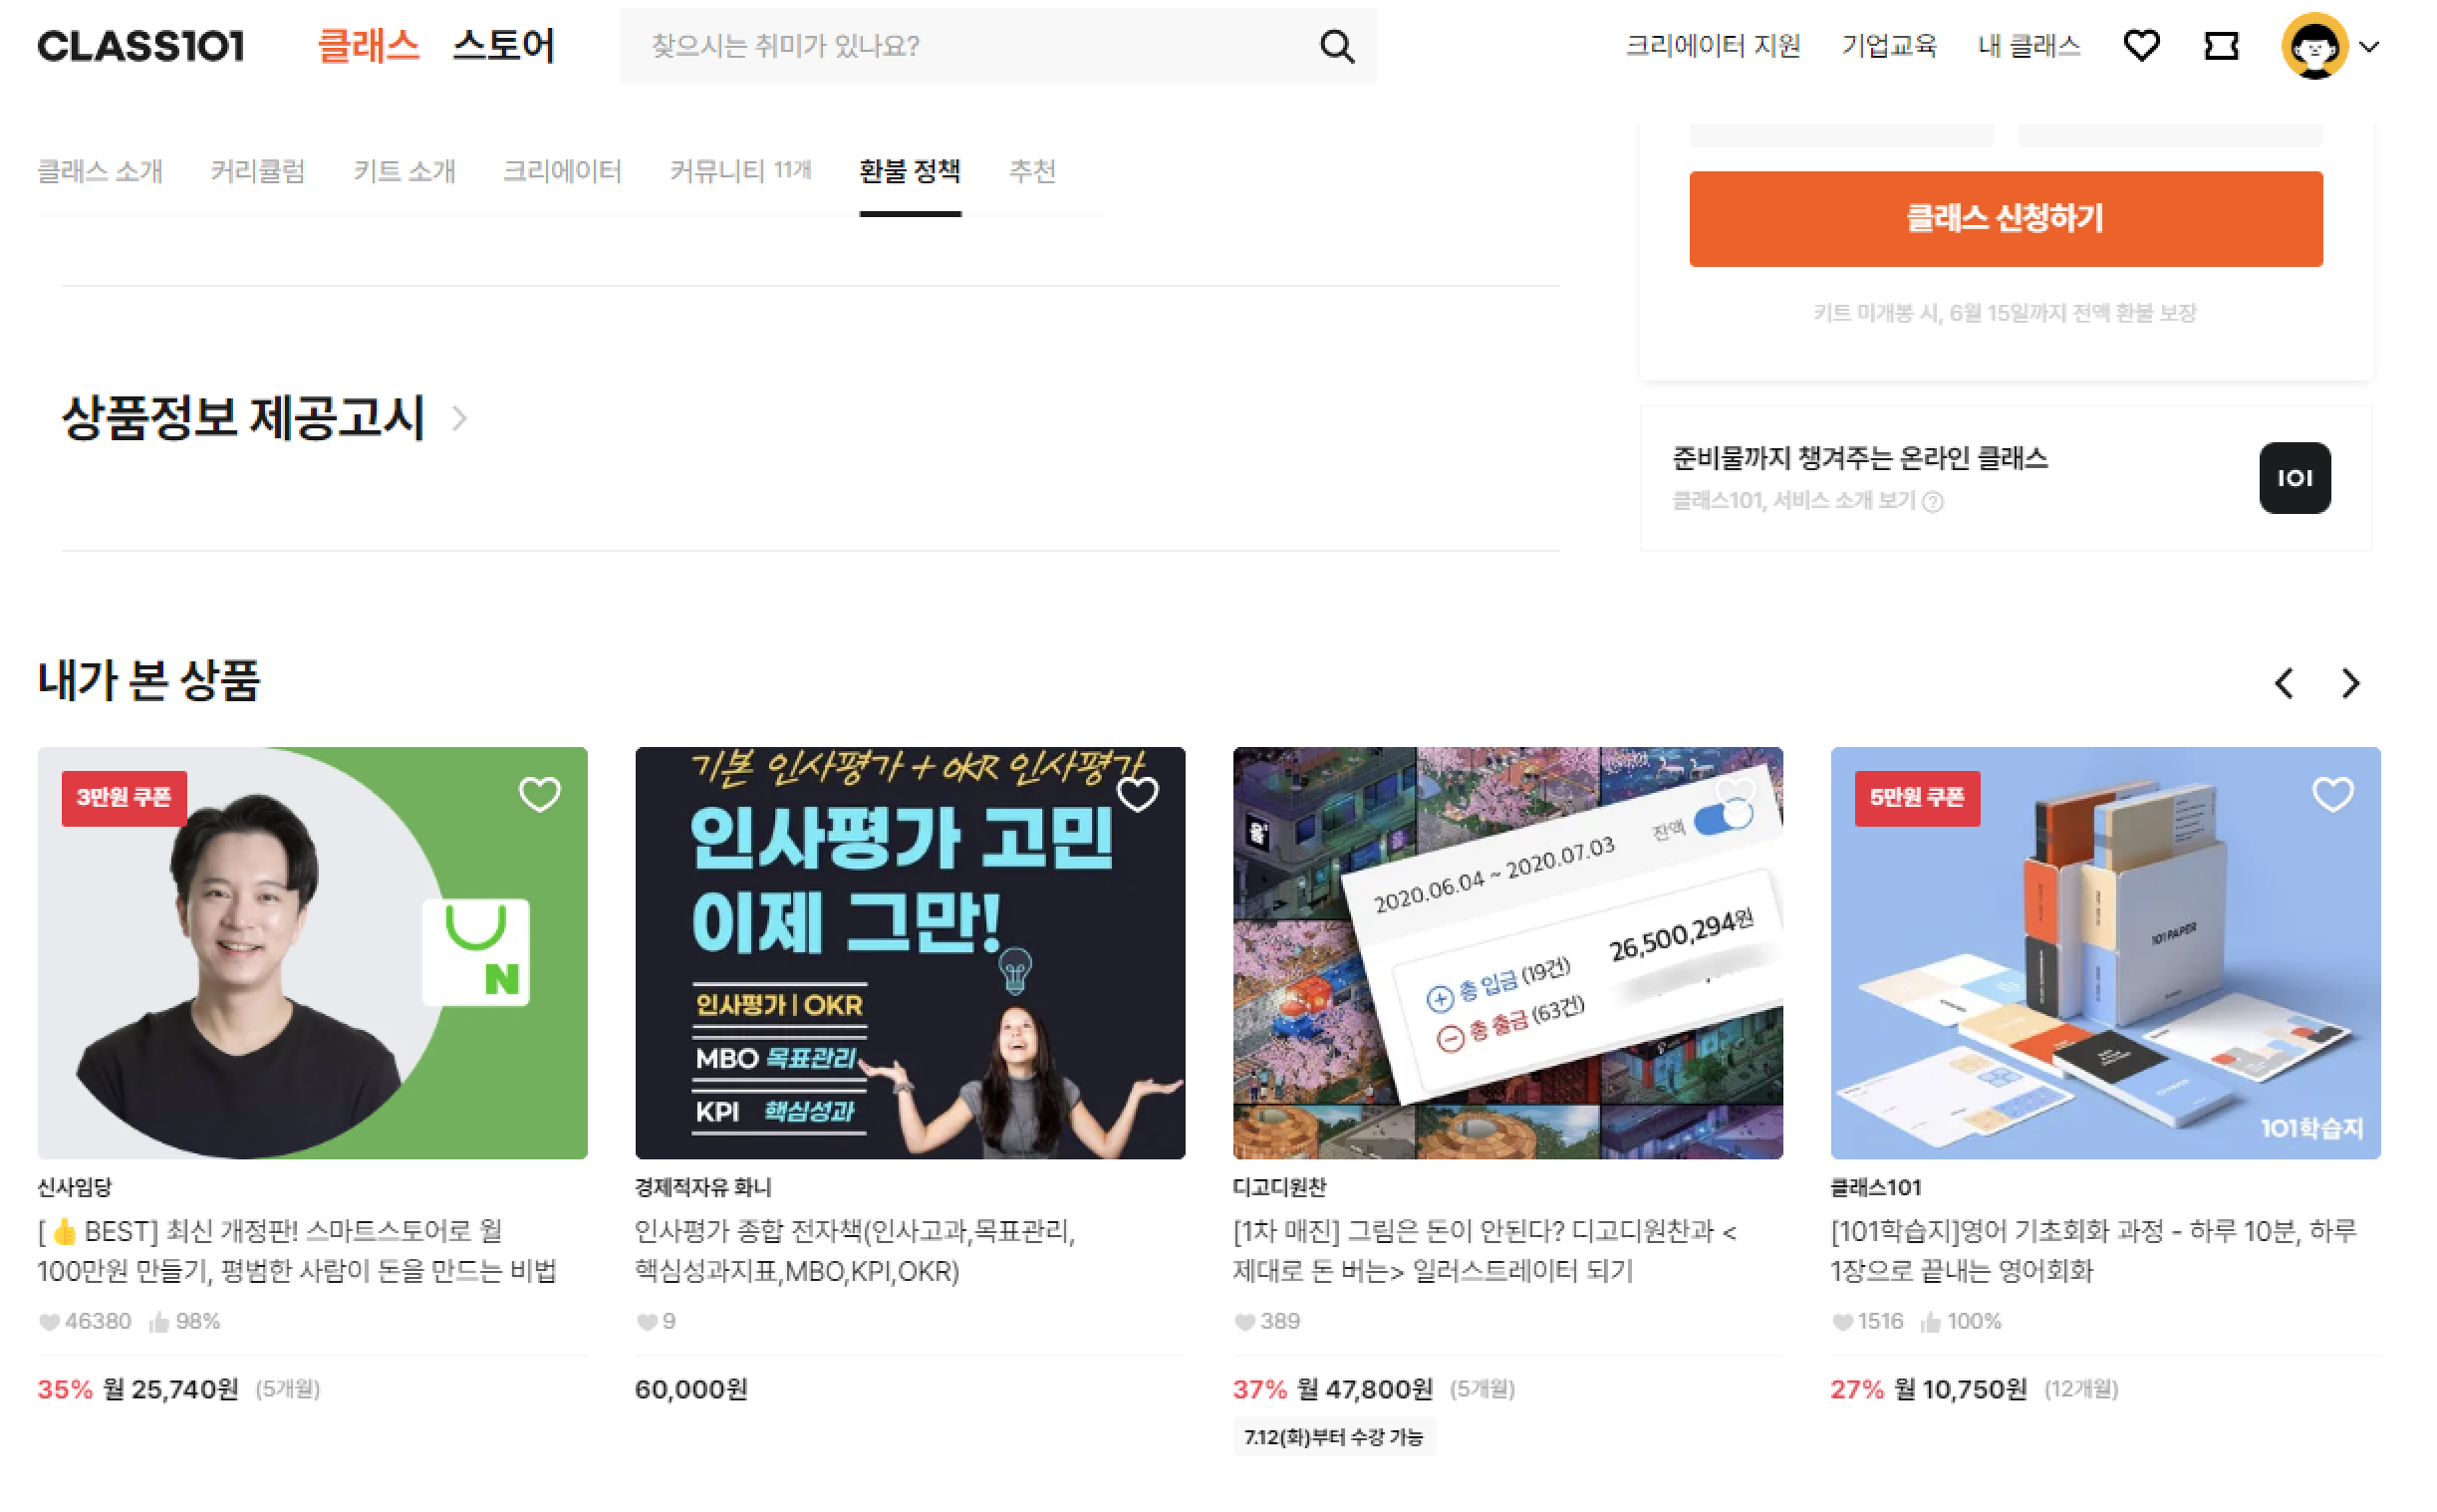This screenshot has height=1512, width=2437.
Task: Click the 1516 likes count
Action: 1866,1321
